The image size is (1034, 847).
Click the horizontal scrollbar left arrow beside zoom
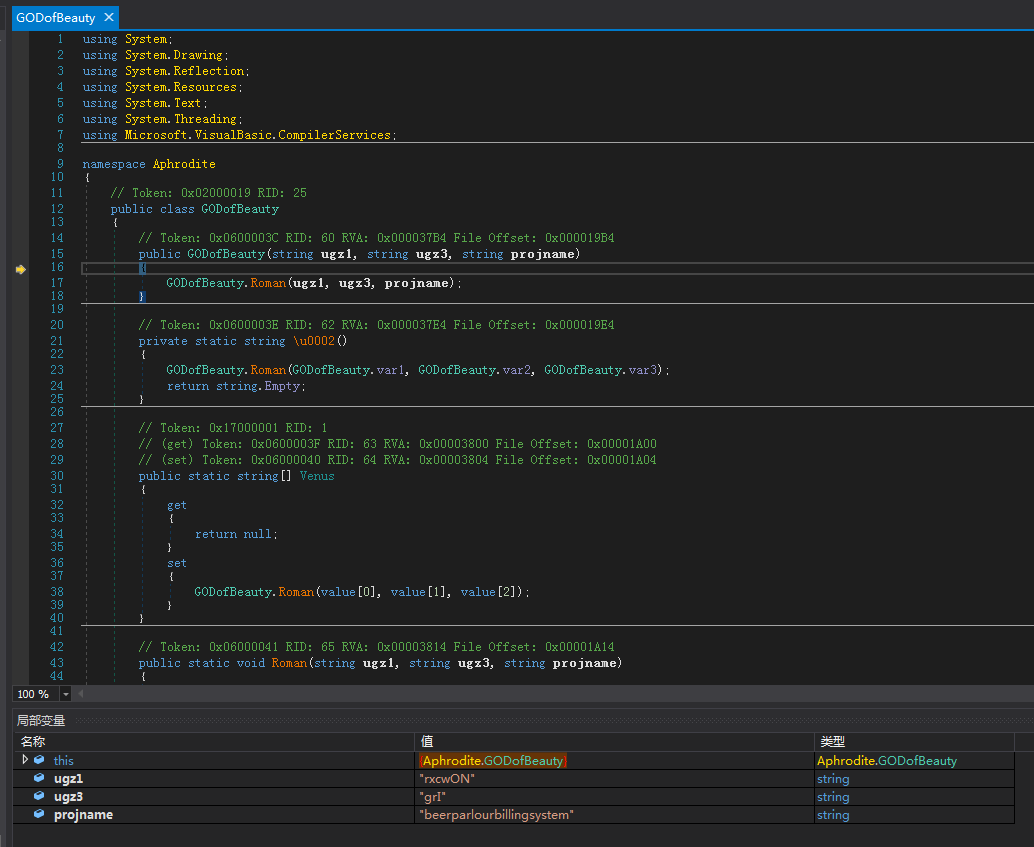(81, 694)
